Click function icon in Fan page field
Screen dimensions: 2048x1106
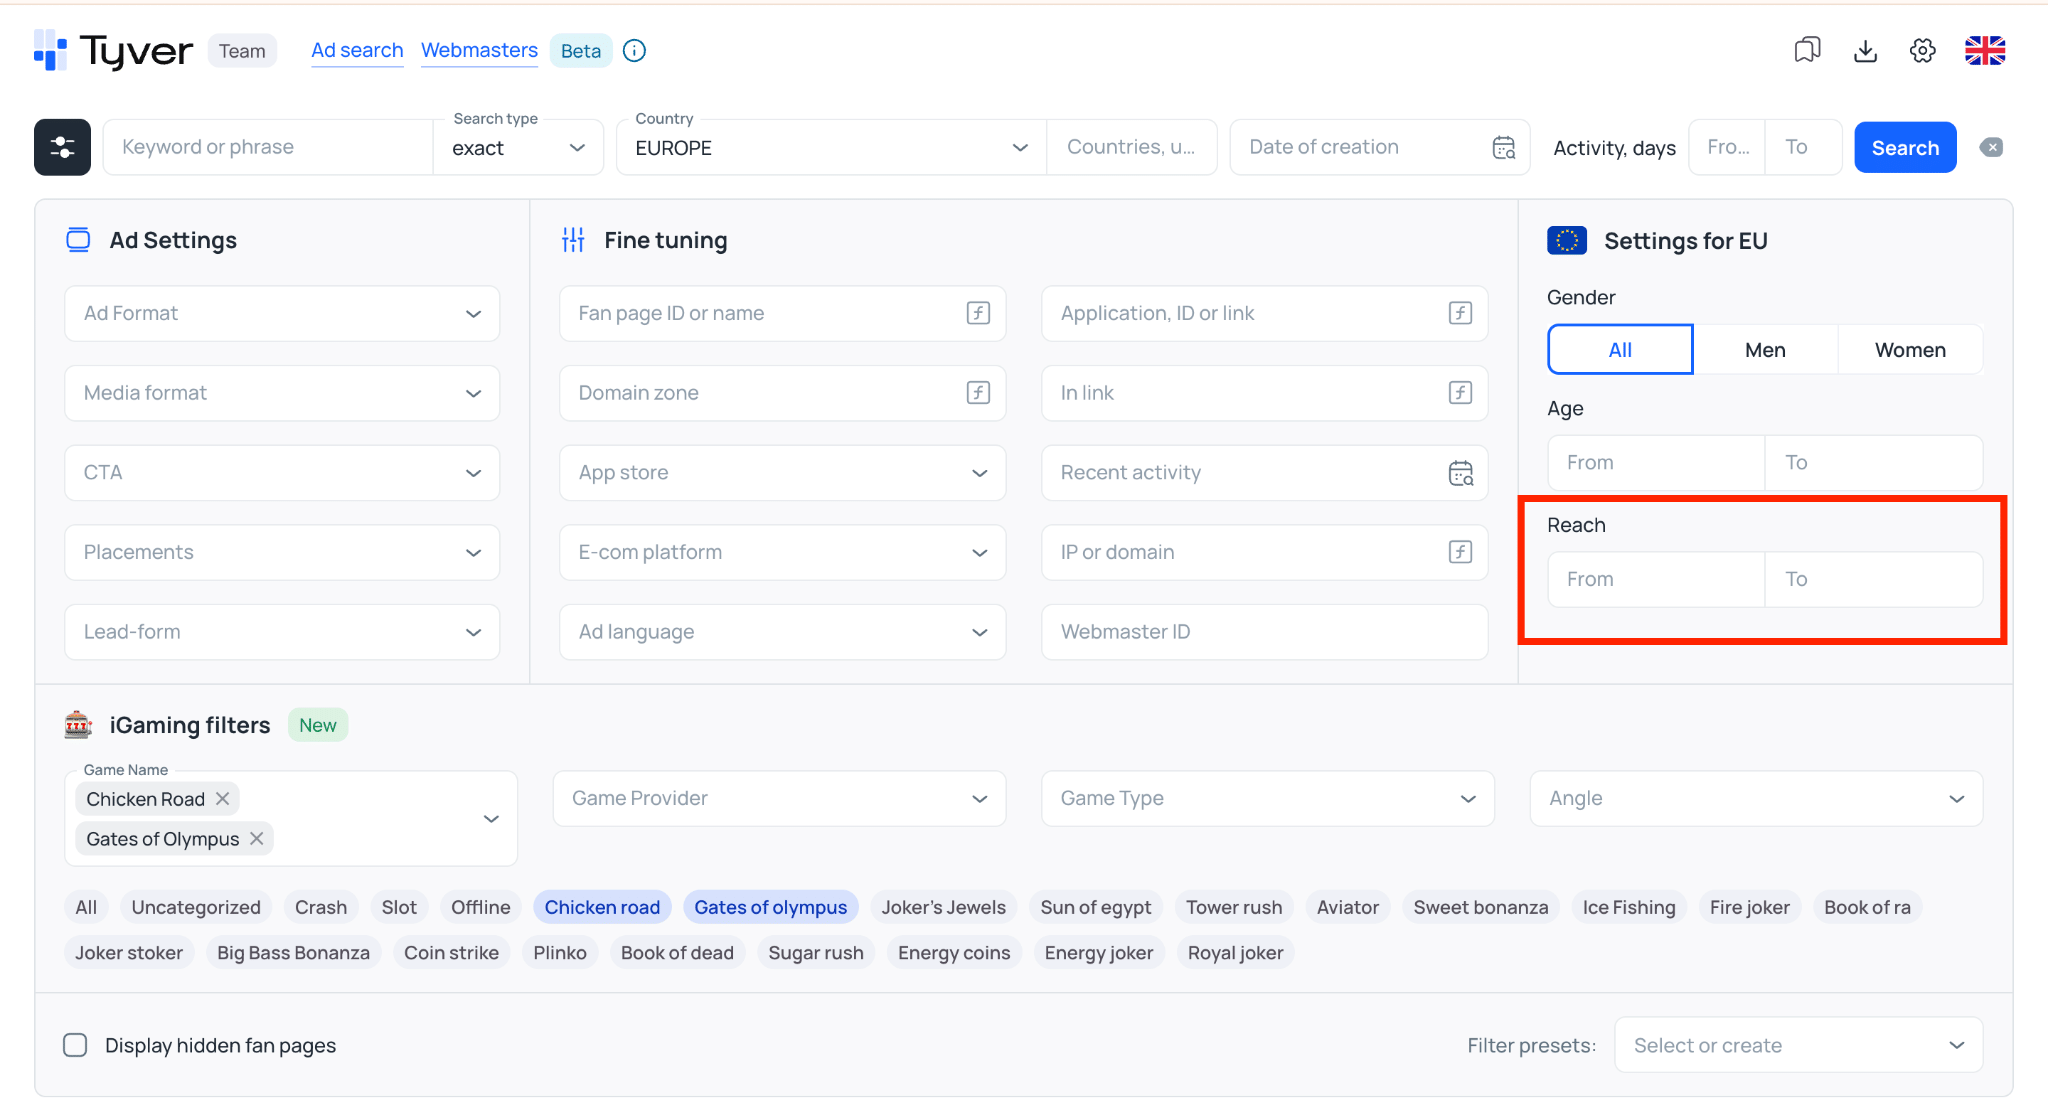pos(978,313)
